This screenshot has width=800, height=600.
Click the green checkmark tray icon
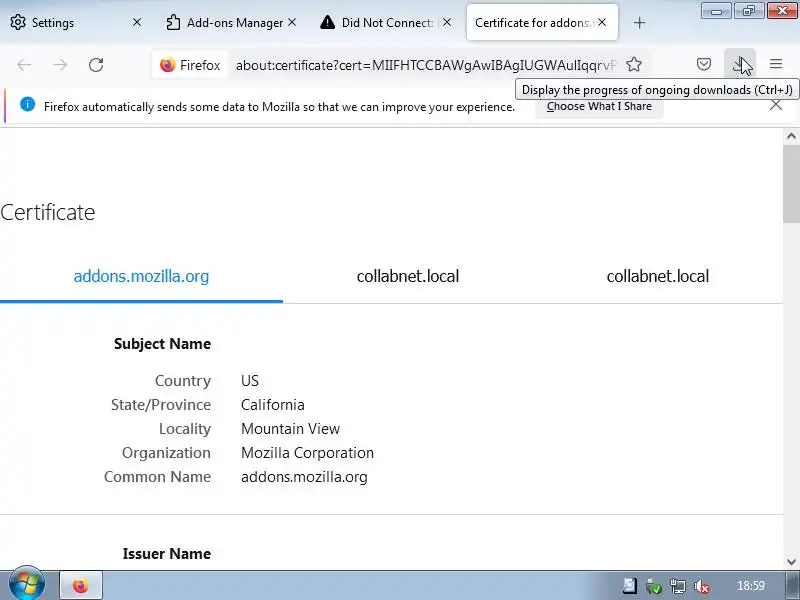pyautogui.click(x=654, y=586)
